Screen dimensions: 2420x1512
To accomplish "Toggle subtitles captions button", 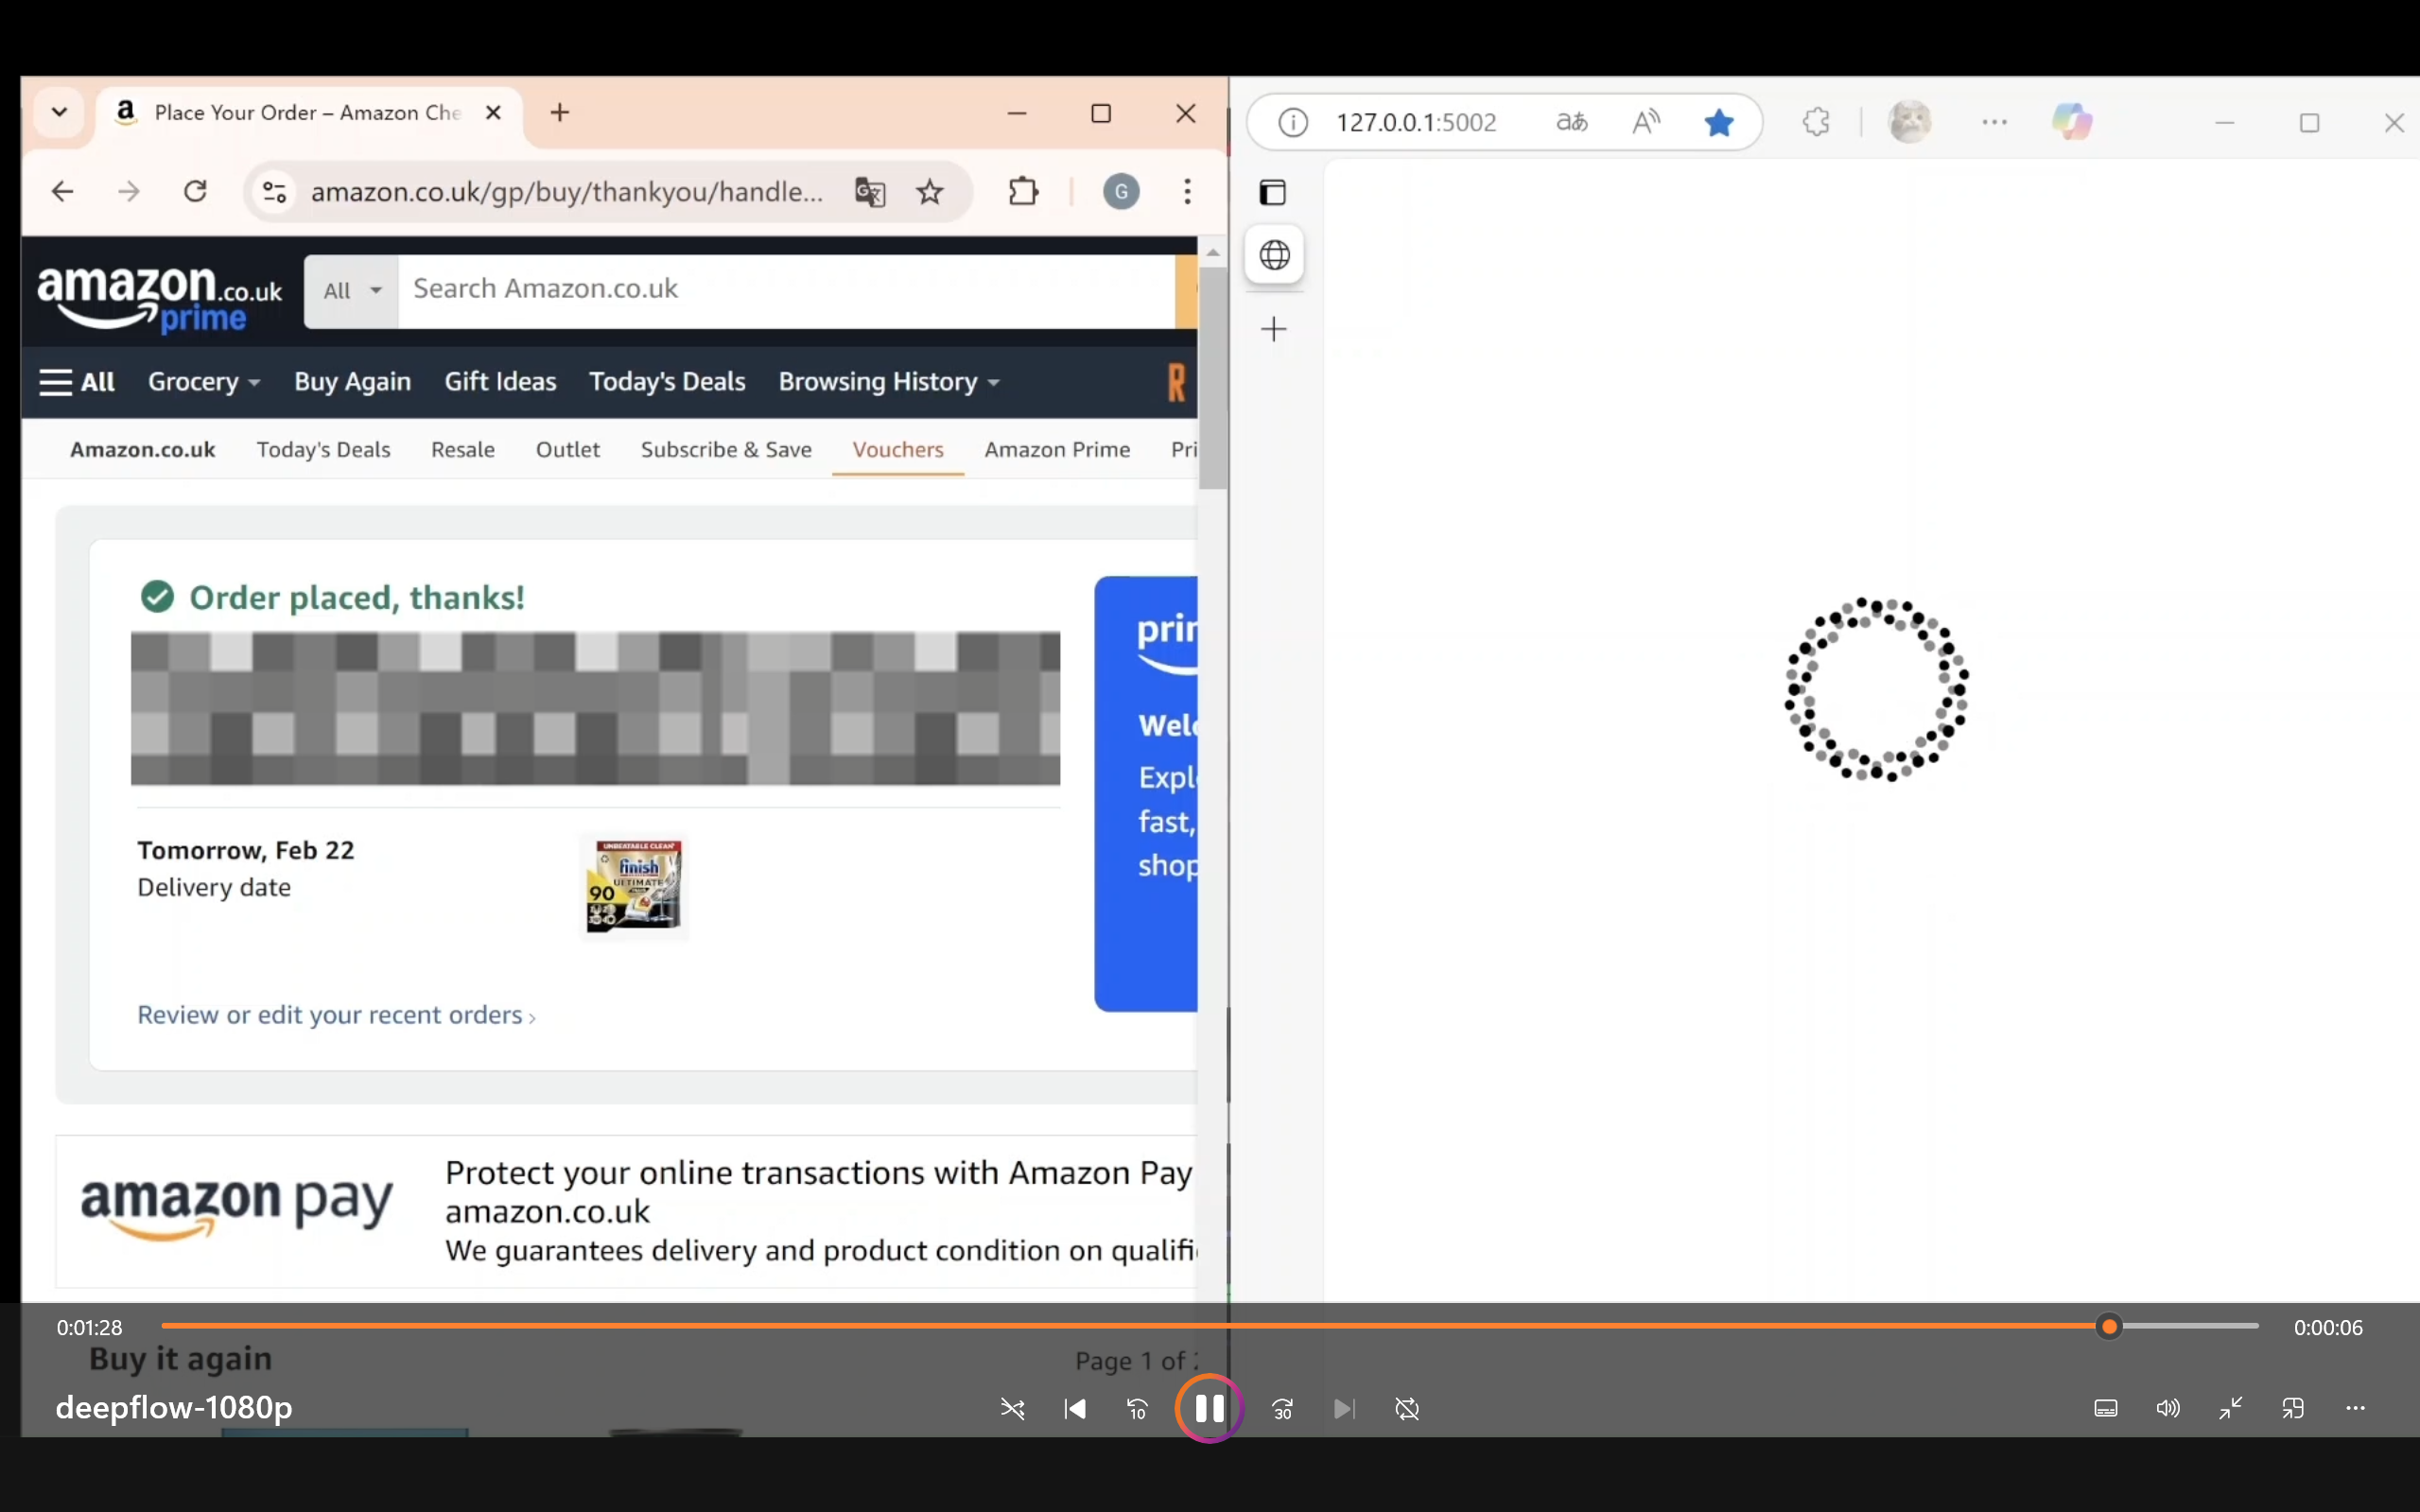I will 2105,1409.
